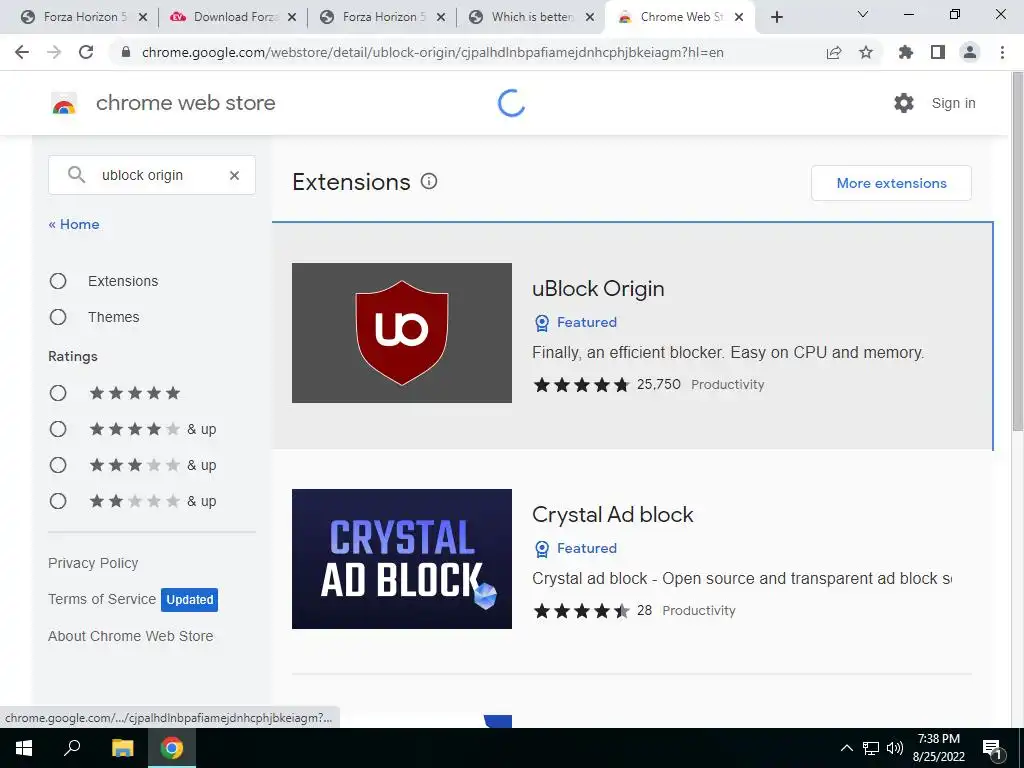Click the Featured badge under uBlock Origin

[x=575, y=322]
